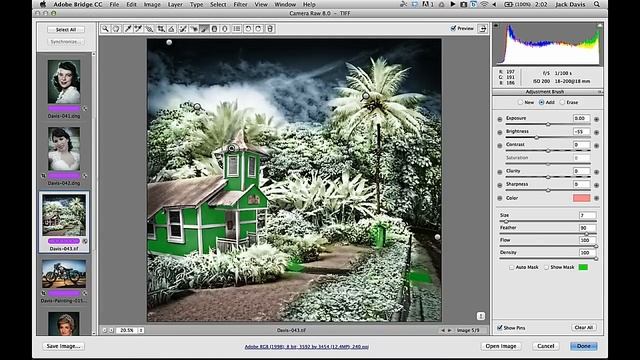Click the minus icon beside Sharpness
The image size is (640, 360).
[x=500, y=185]
